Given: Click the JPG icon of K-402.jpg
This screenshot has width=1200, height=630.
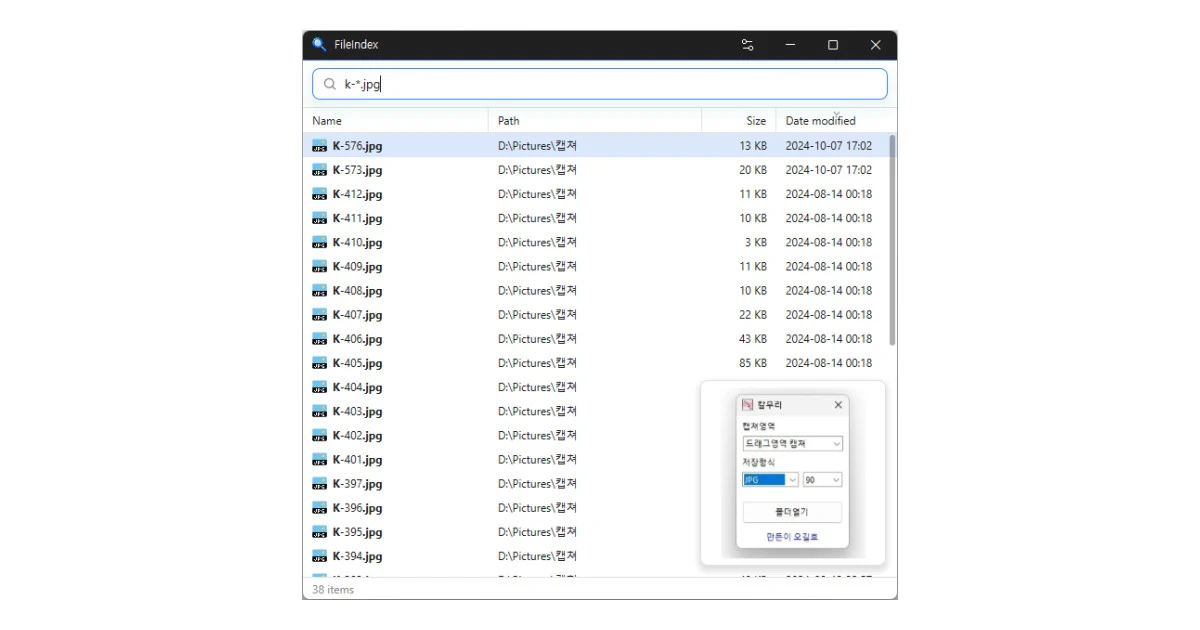Looking at the screenshot, I should (x=320, y=436).
